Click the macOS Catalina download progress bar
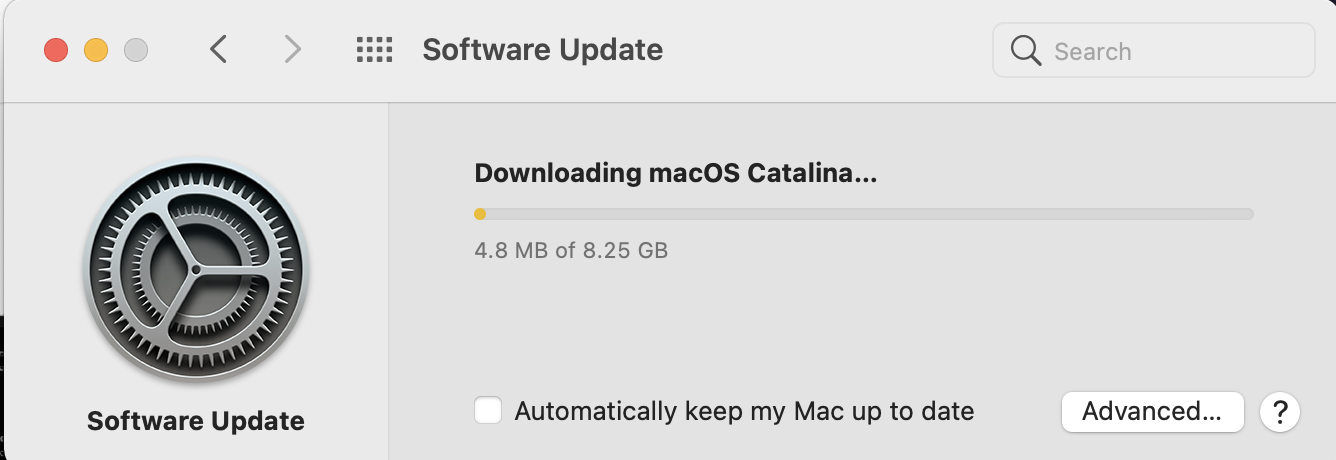Image resolution: width=1336 pixels, height=460 pixels. (864, 213)
